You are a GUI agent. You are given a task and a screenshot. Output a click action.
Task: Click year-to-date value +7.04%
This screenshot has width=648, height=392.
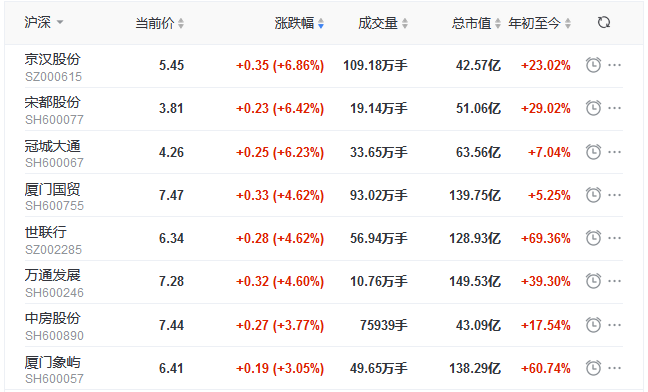coord(549,152)
